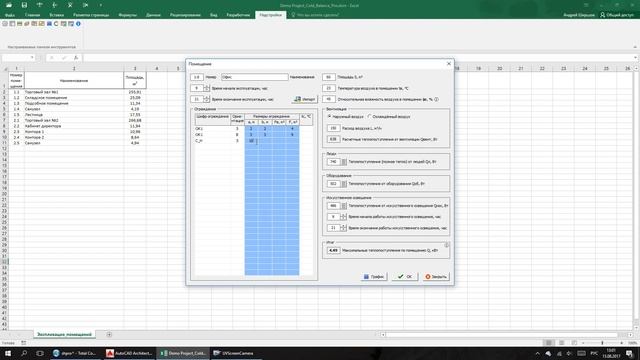Click the total max heat gain field

point(333,250)
